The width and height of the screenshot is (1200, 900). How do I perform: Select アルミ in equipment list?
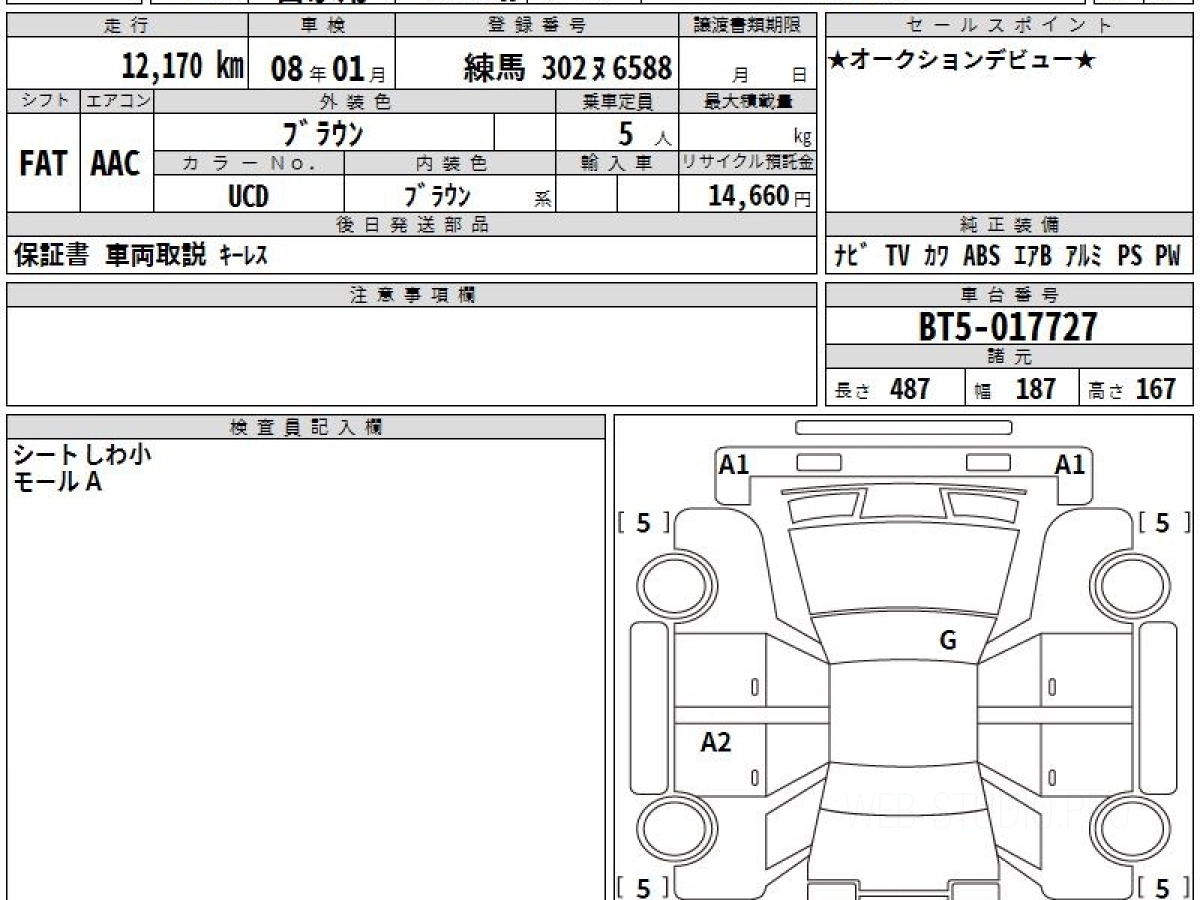(x=1083, y=256)
